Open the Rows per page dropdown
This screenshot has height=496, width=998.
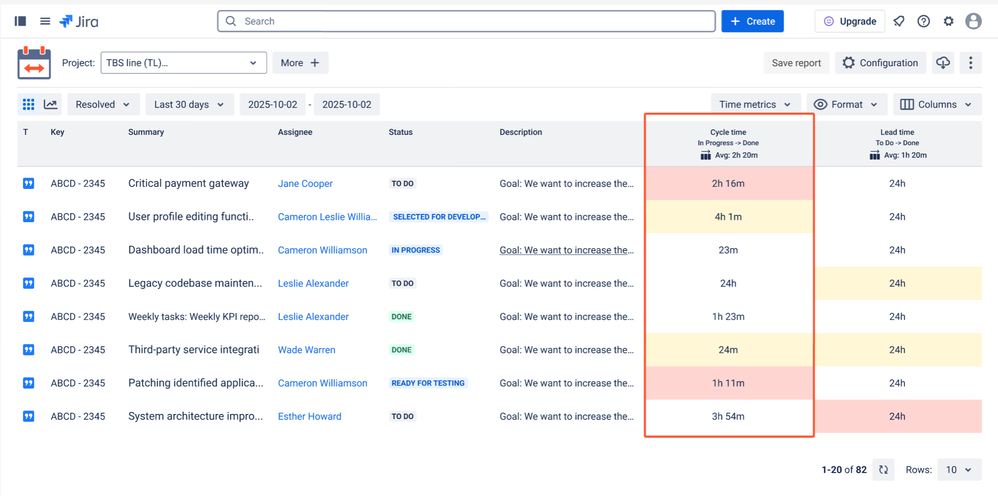[959, 469]
